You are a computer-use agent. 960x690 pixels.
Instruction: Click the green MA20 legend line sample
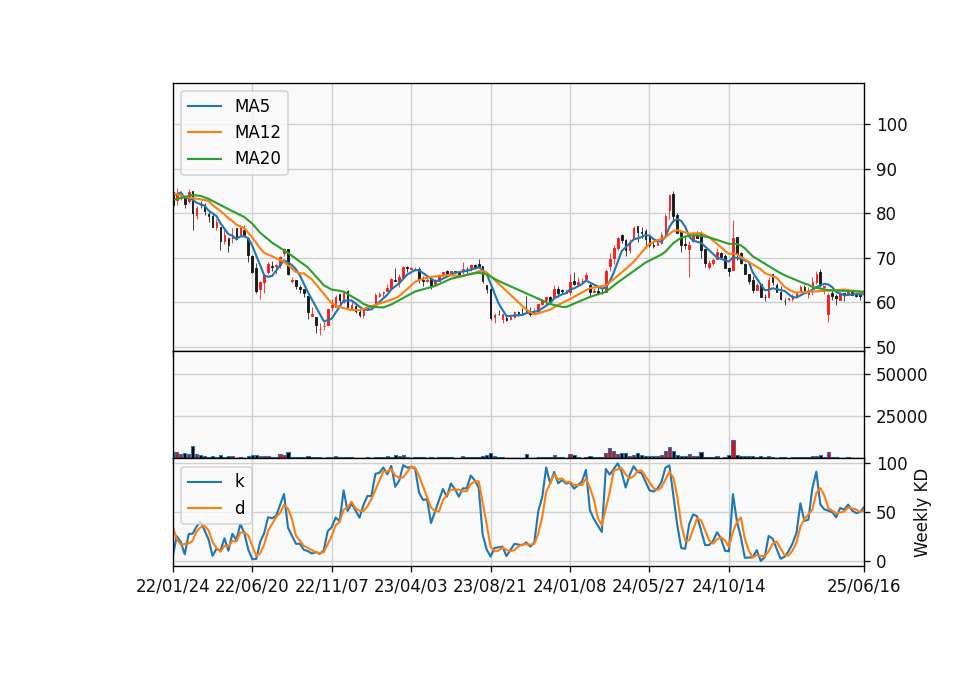[x=204, y=159]
